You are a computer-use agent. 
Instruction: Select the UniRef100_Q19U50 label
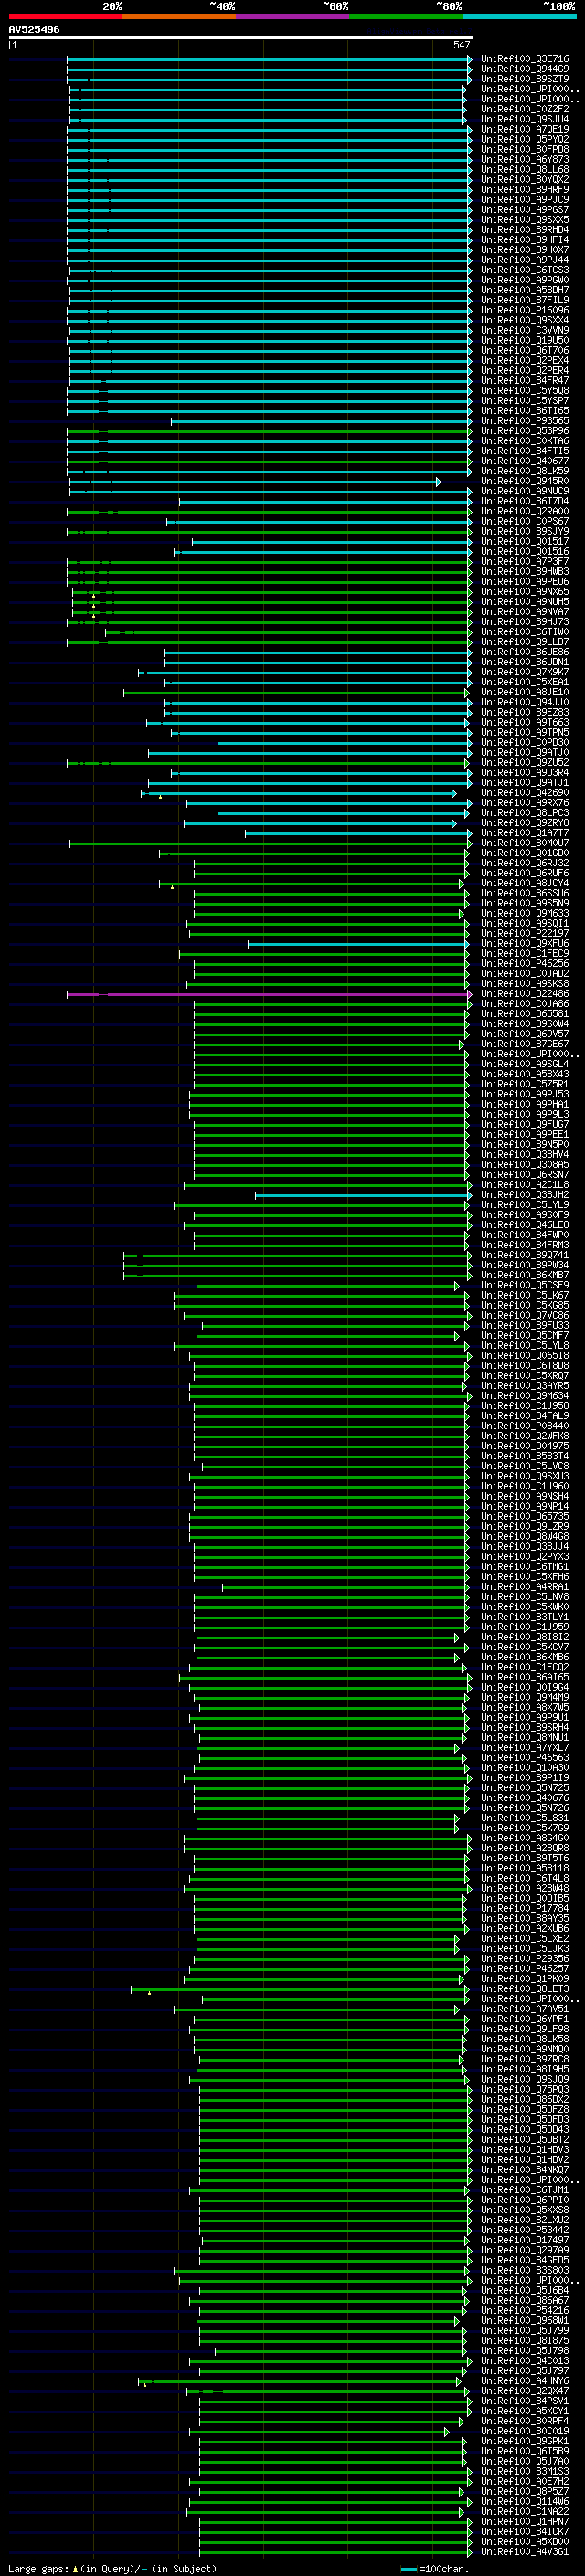coord(524,340)
